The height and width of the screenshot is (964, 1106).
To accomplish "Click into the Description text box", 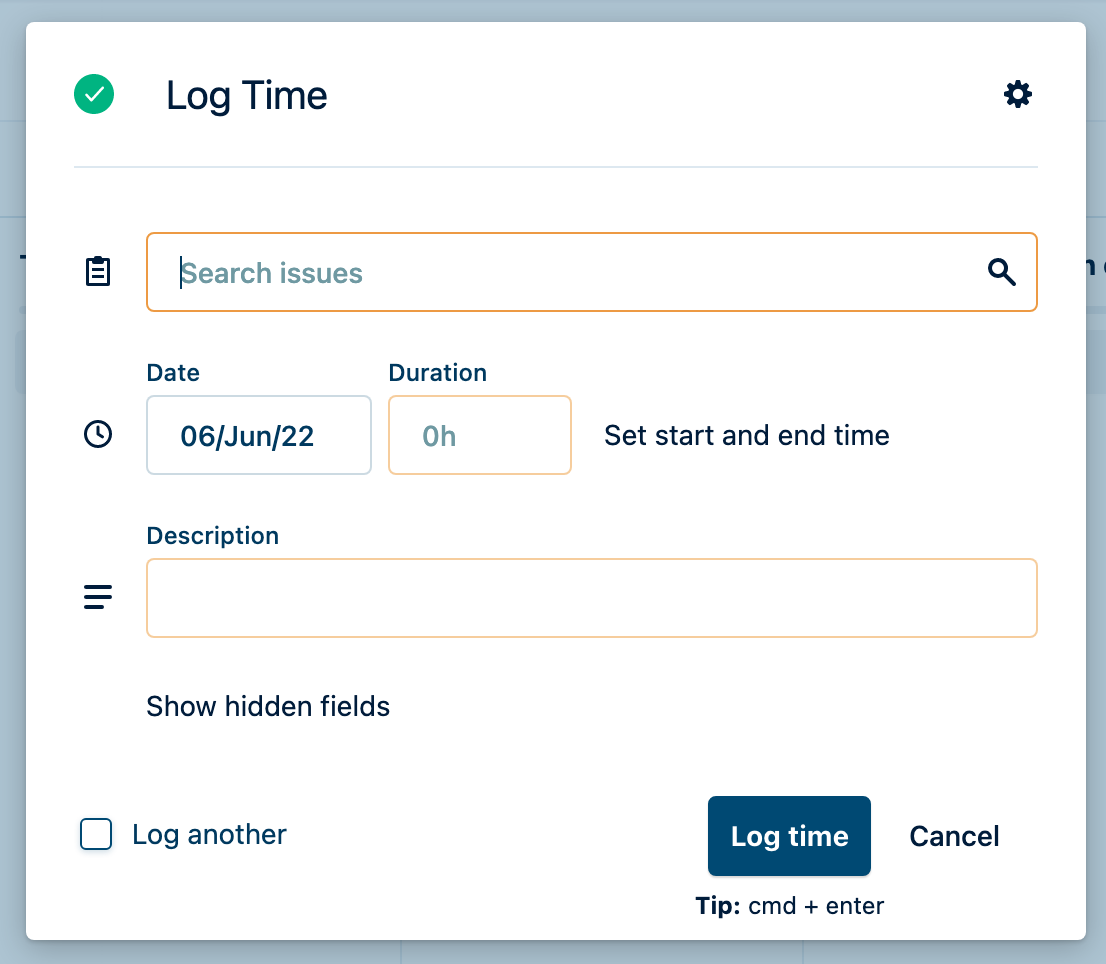I will point(591,598).
